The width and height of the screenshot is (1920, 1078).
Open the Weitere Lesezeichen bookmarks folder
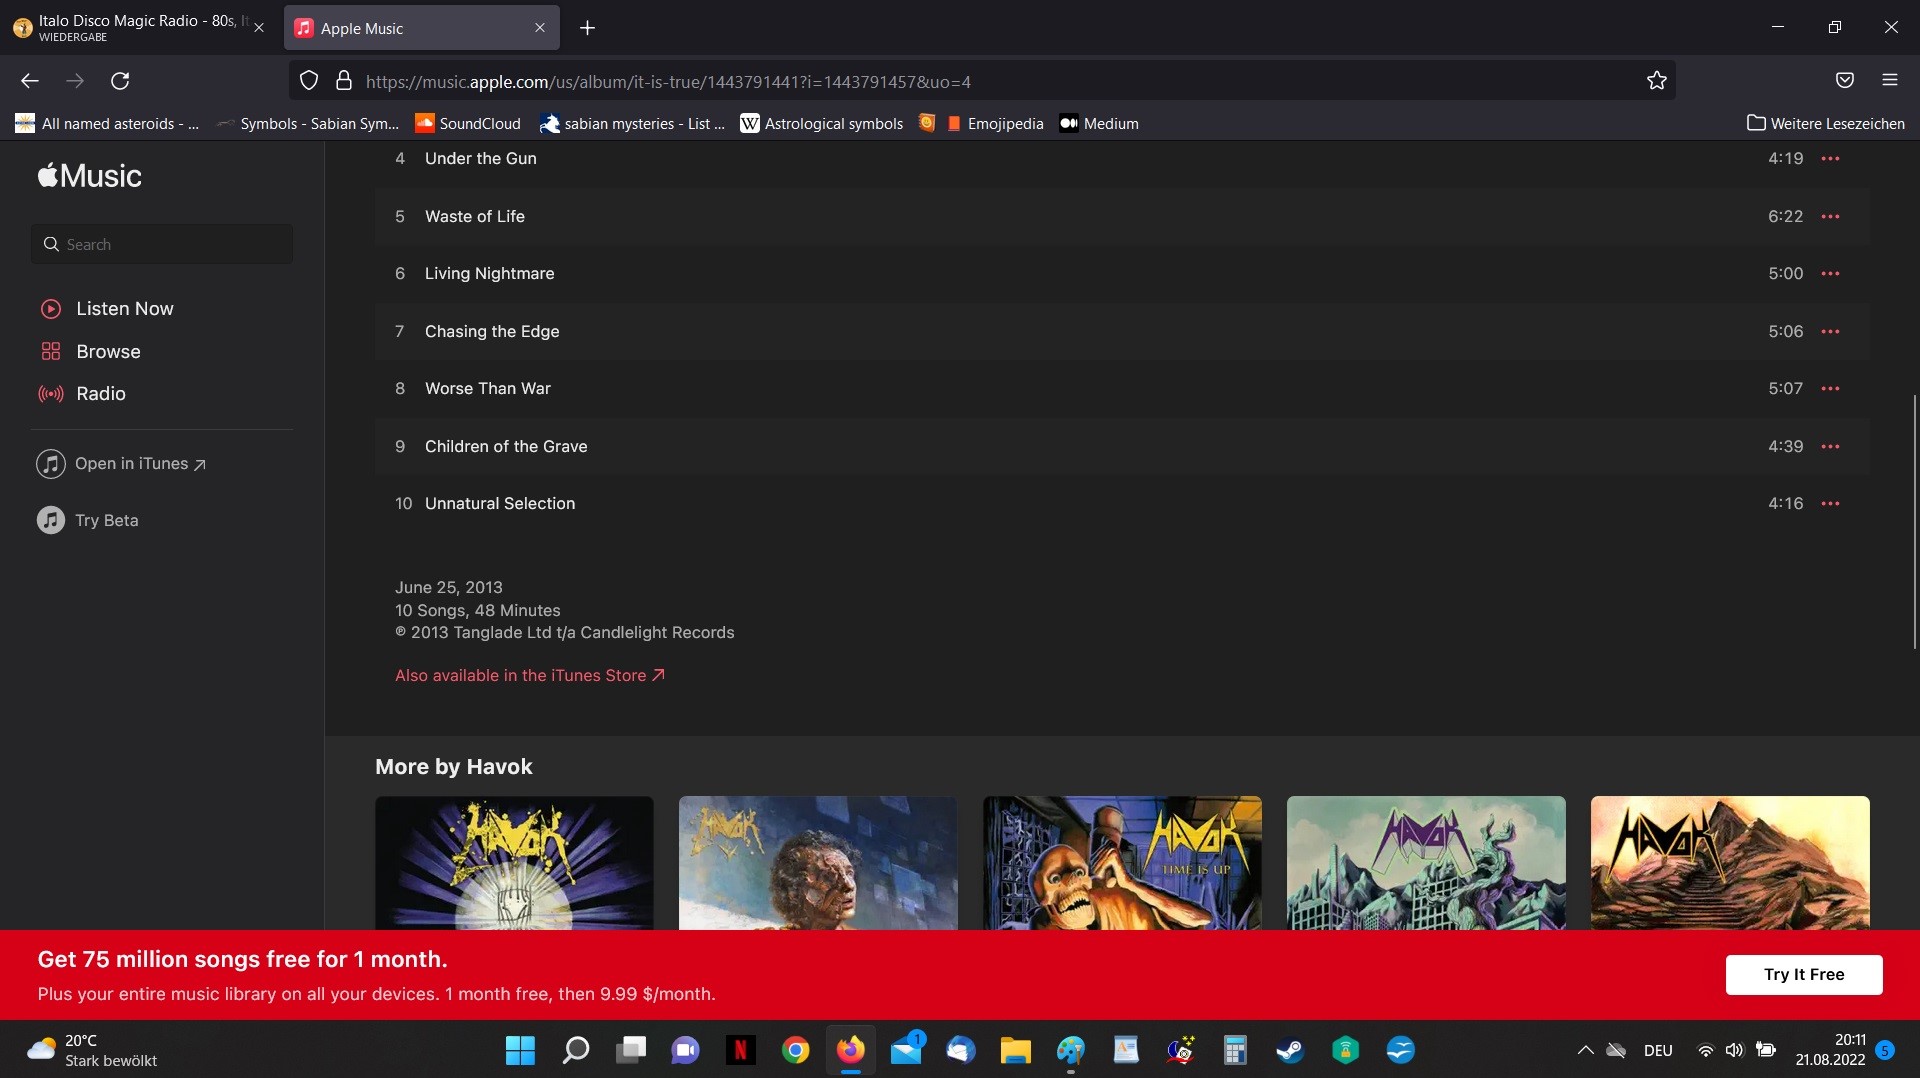pos(1825,124)
